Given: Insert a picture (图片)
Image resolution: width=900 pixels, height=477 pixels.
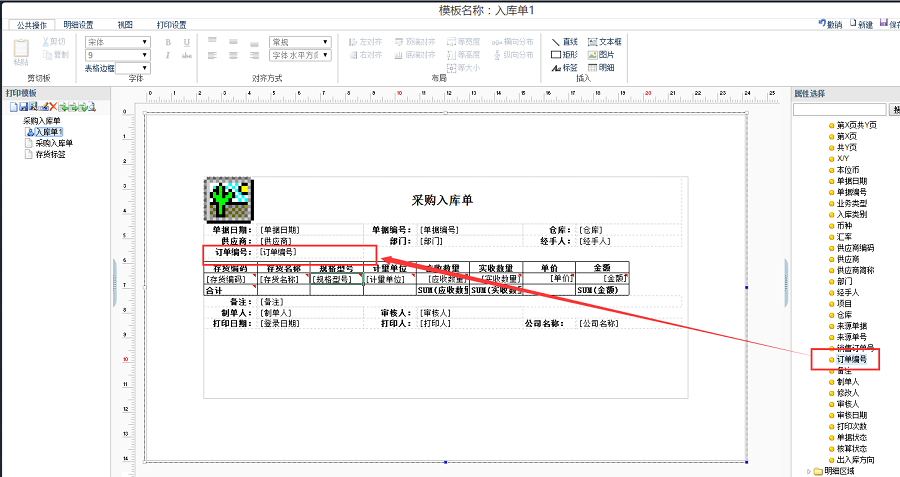Looking at the screenshot, I should (x=601, y=55).
